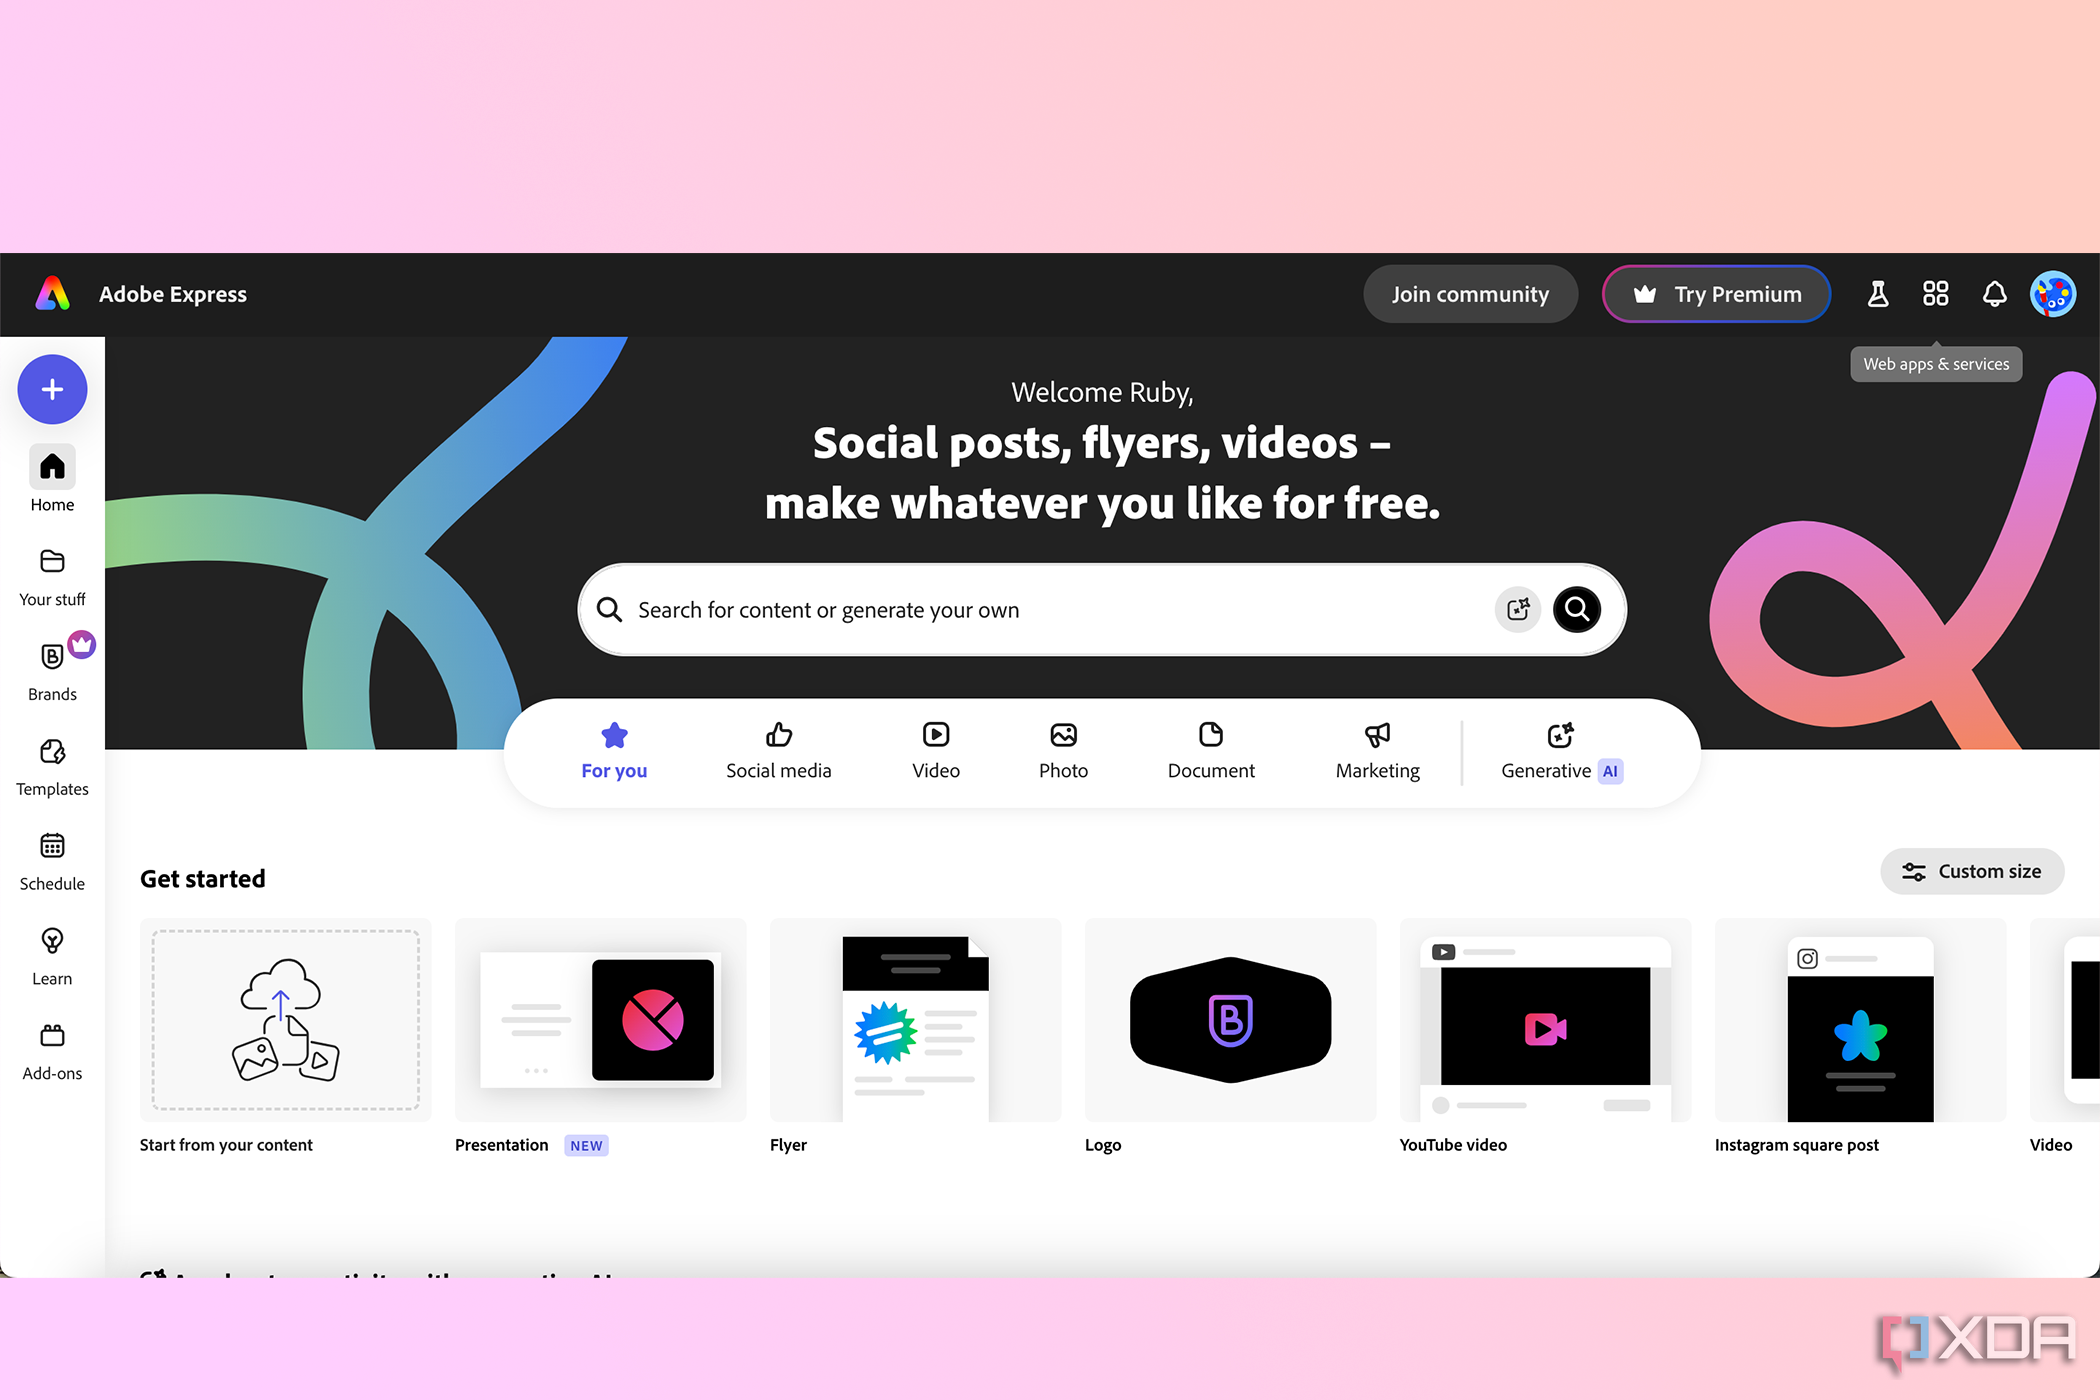Click the Create new plus icon
Image resolution: width=2100 pixels, height=1400 pixels.
pos(52,389)
